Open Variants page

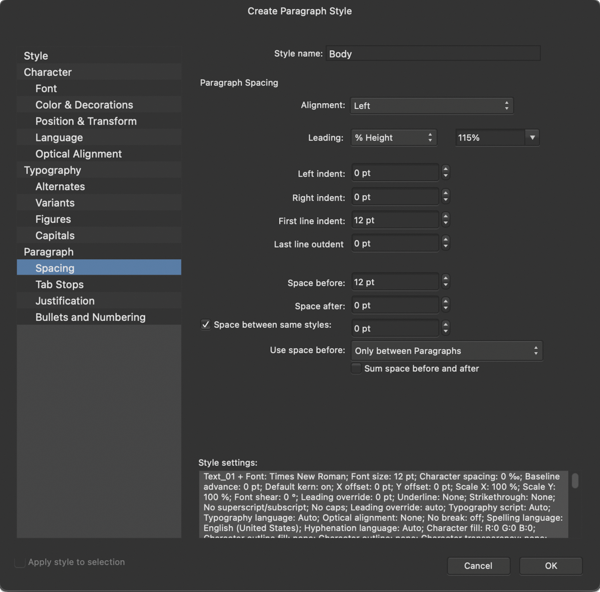(99, 203)
